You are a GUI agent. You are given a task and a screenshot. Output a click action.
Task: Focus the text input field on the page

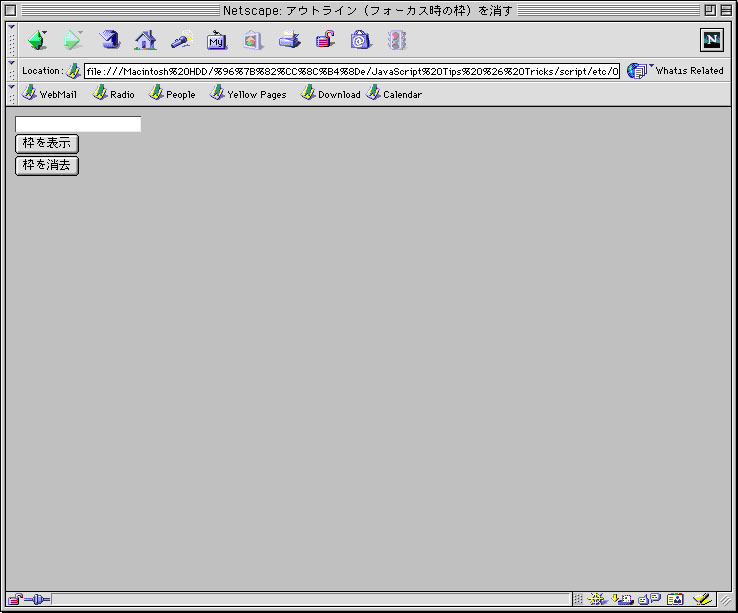click(78, 124)
